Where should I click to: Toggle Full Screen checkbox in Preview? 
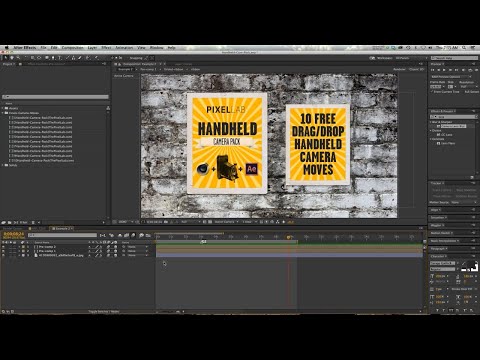[463, 92]
